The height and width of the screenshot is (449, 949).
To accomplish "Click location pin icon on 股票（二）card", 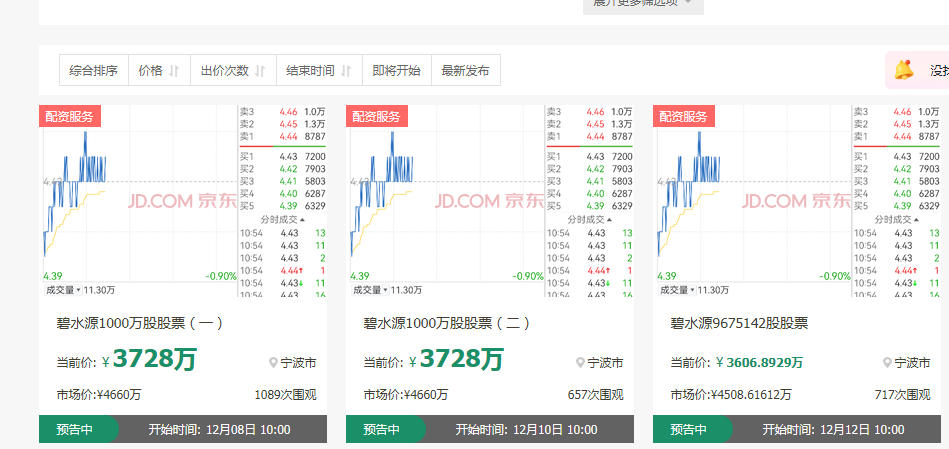I will 580,363.
